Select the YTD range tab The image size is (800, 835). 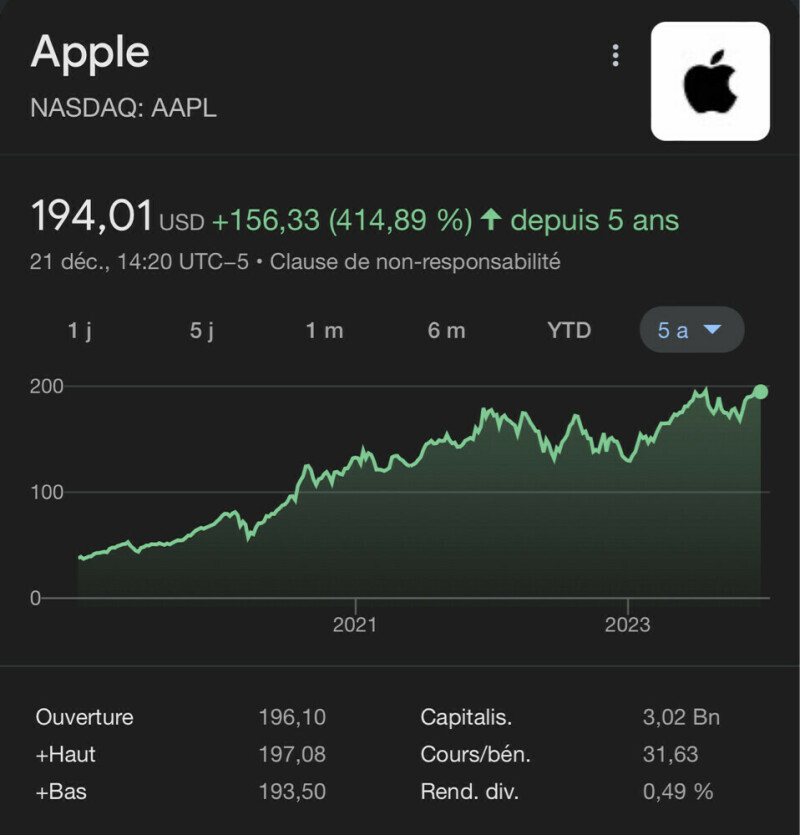click(569, 331)
